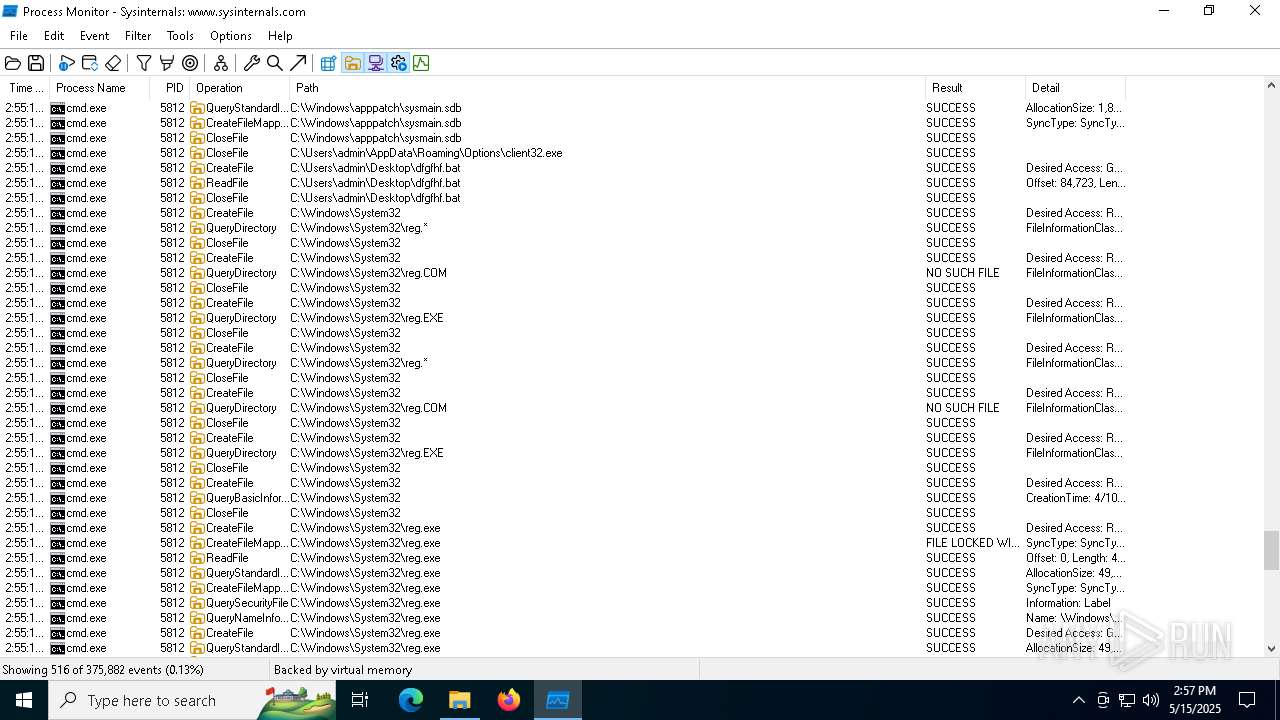Click the PID column header

[170, 88]
